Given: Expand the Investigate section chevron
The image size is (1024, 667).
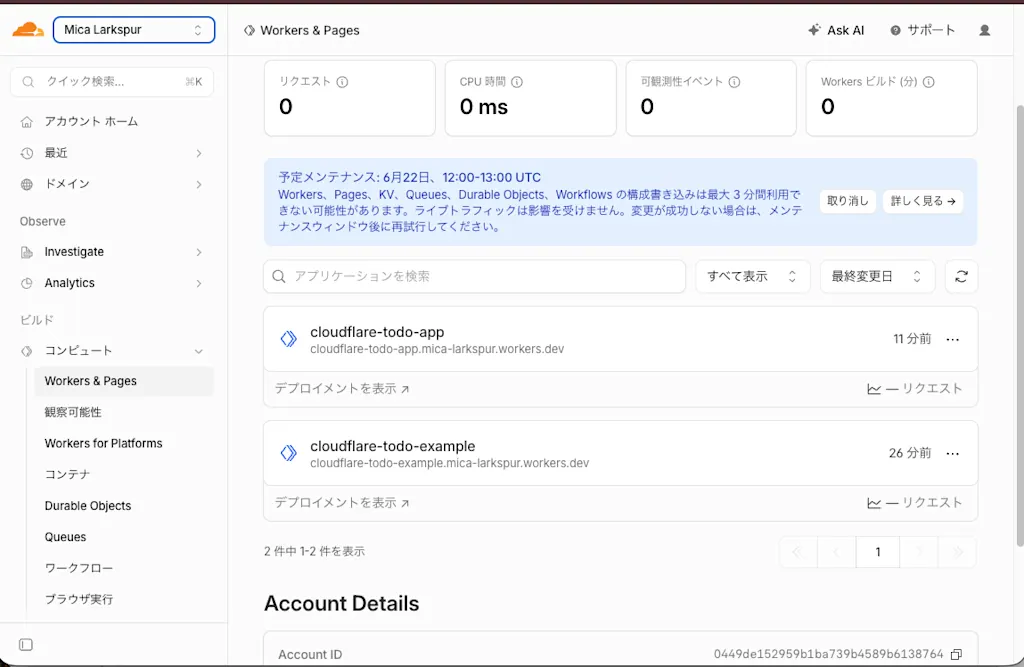Looking at the screenshot, I should point(199,252).
